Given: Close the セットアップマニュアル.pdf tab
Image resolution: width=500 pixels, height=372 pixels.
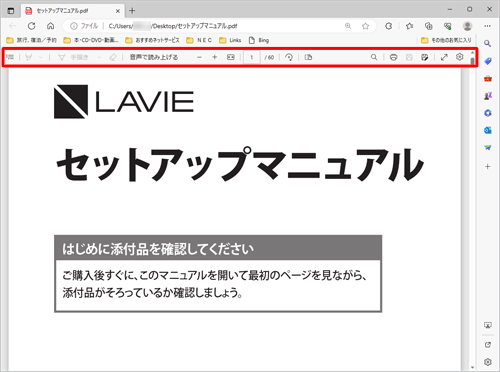Looking at the screenshot, I should coord(118,11).
